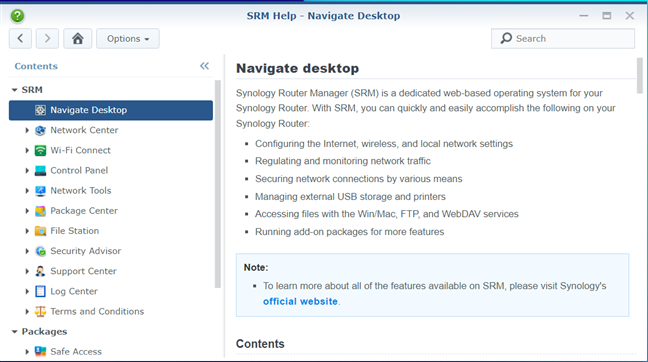Viewport: 648px width, 362px height.
Task: Click the Log Center notebook icon
Action: click(x=40, y=291)
